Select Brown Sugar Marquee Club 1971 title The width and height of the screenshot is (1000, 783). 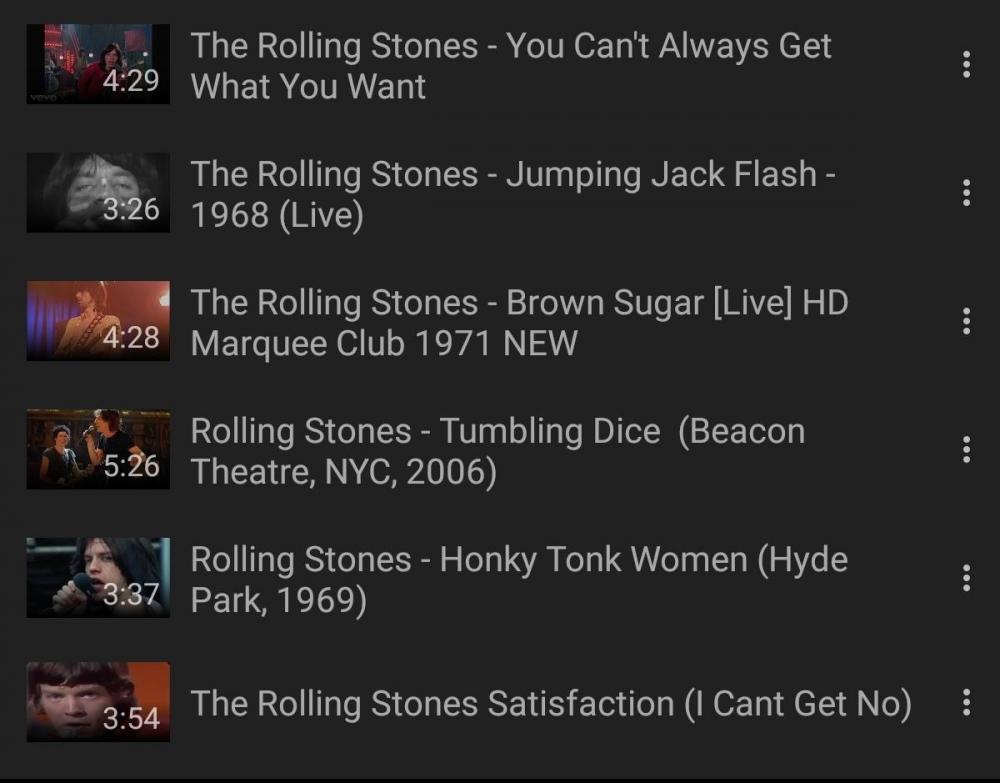[x=519, y=322]
